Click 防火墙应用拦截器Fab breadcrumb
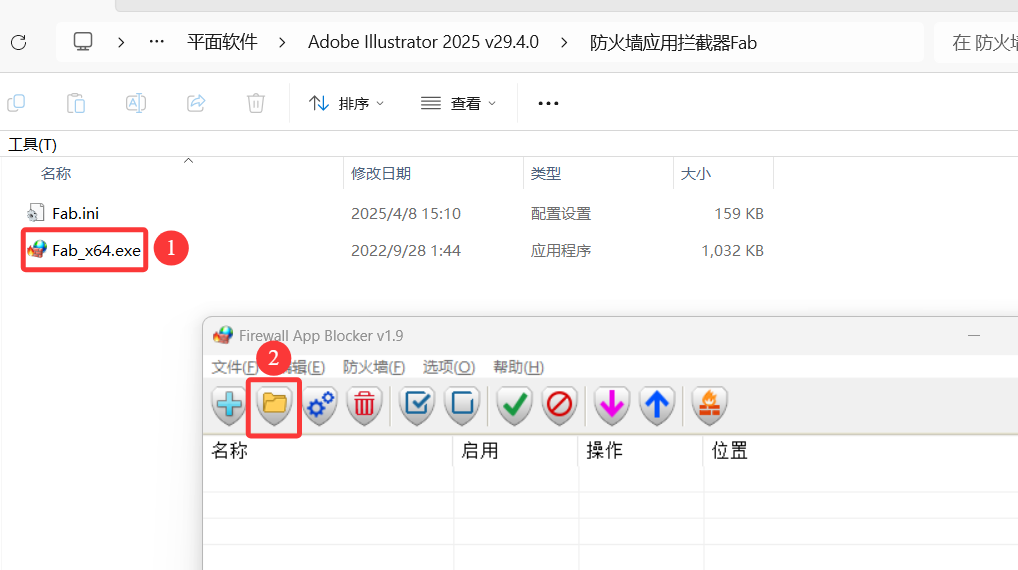The image size is (1018, 570). pyautogui.click(x=673, y=43)
